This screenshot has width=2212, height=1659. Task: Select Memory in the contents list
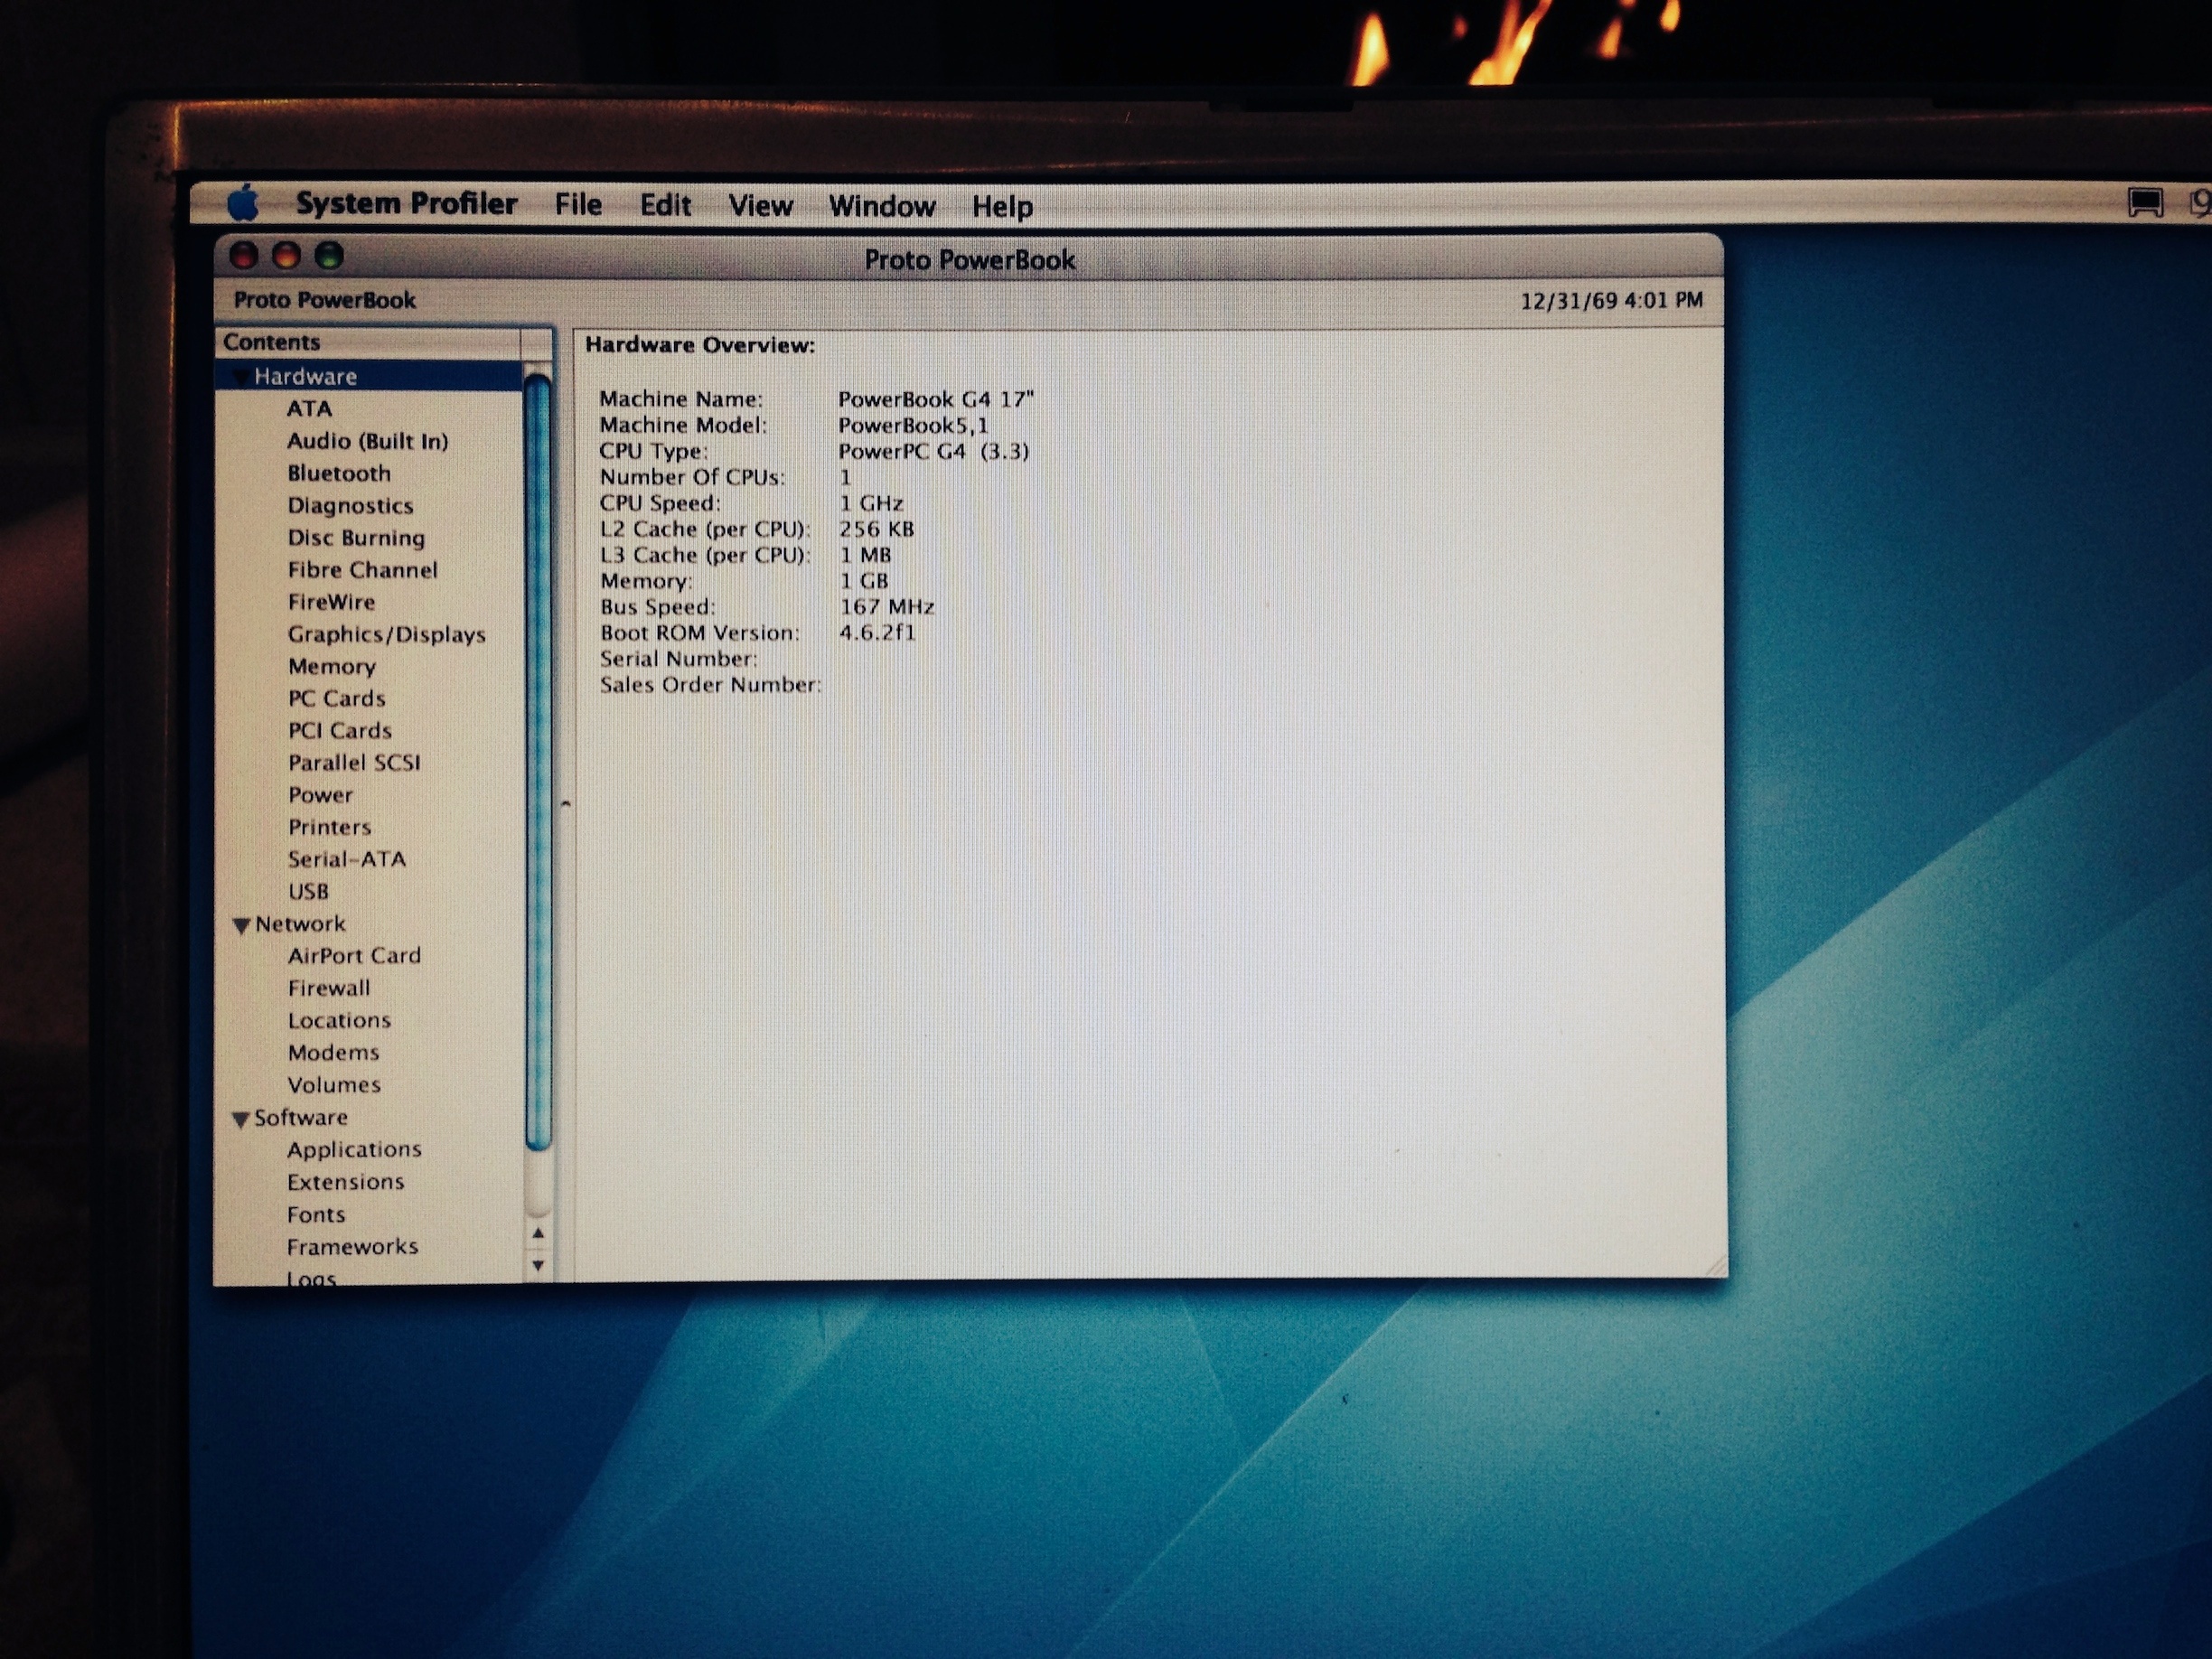point(332,666)
